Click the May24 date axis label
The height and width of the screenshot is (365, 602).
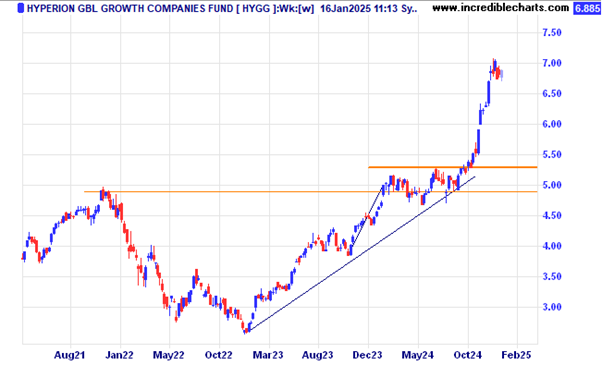418,355
